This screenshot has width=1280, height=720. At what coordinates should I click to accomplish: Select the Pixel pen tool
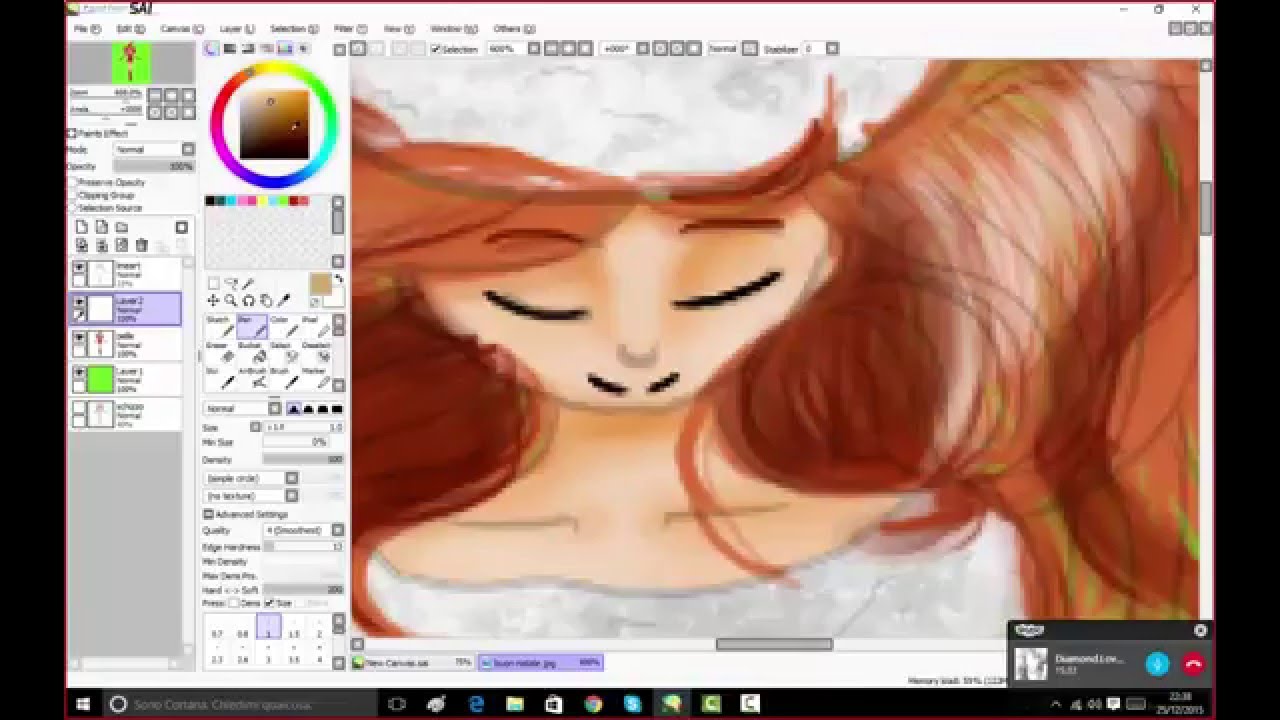314,326
